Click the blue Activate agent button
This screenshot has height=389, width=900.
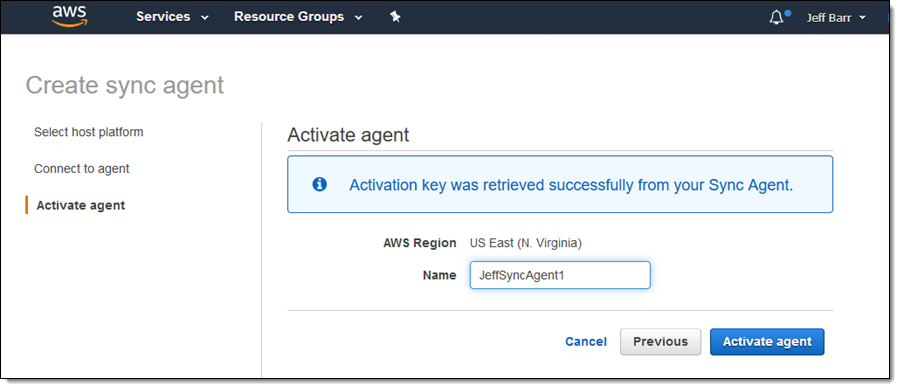[767, 341]
